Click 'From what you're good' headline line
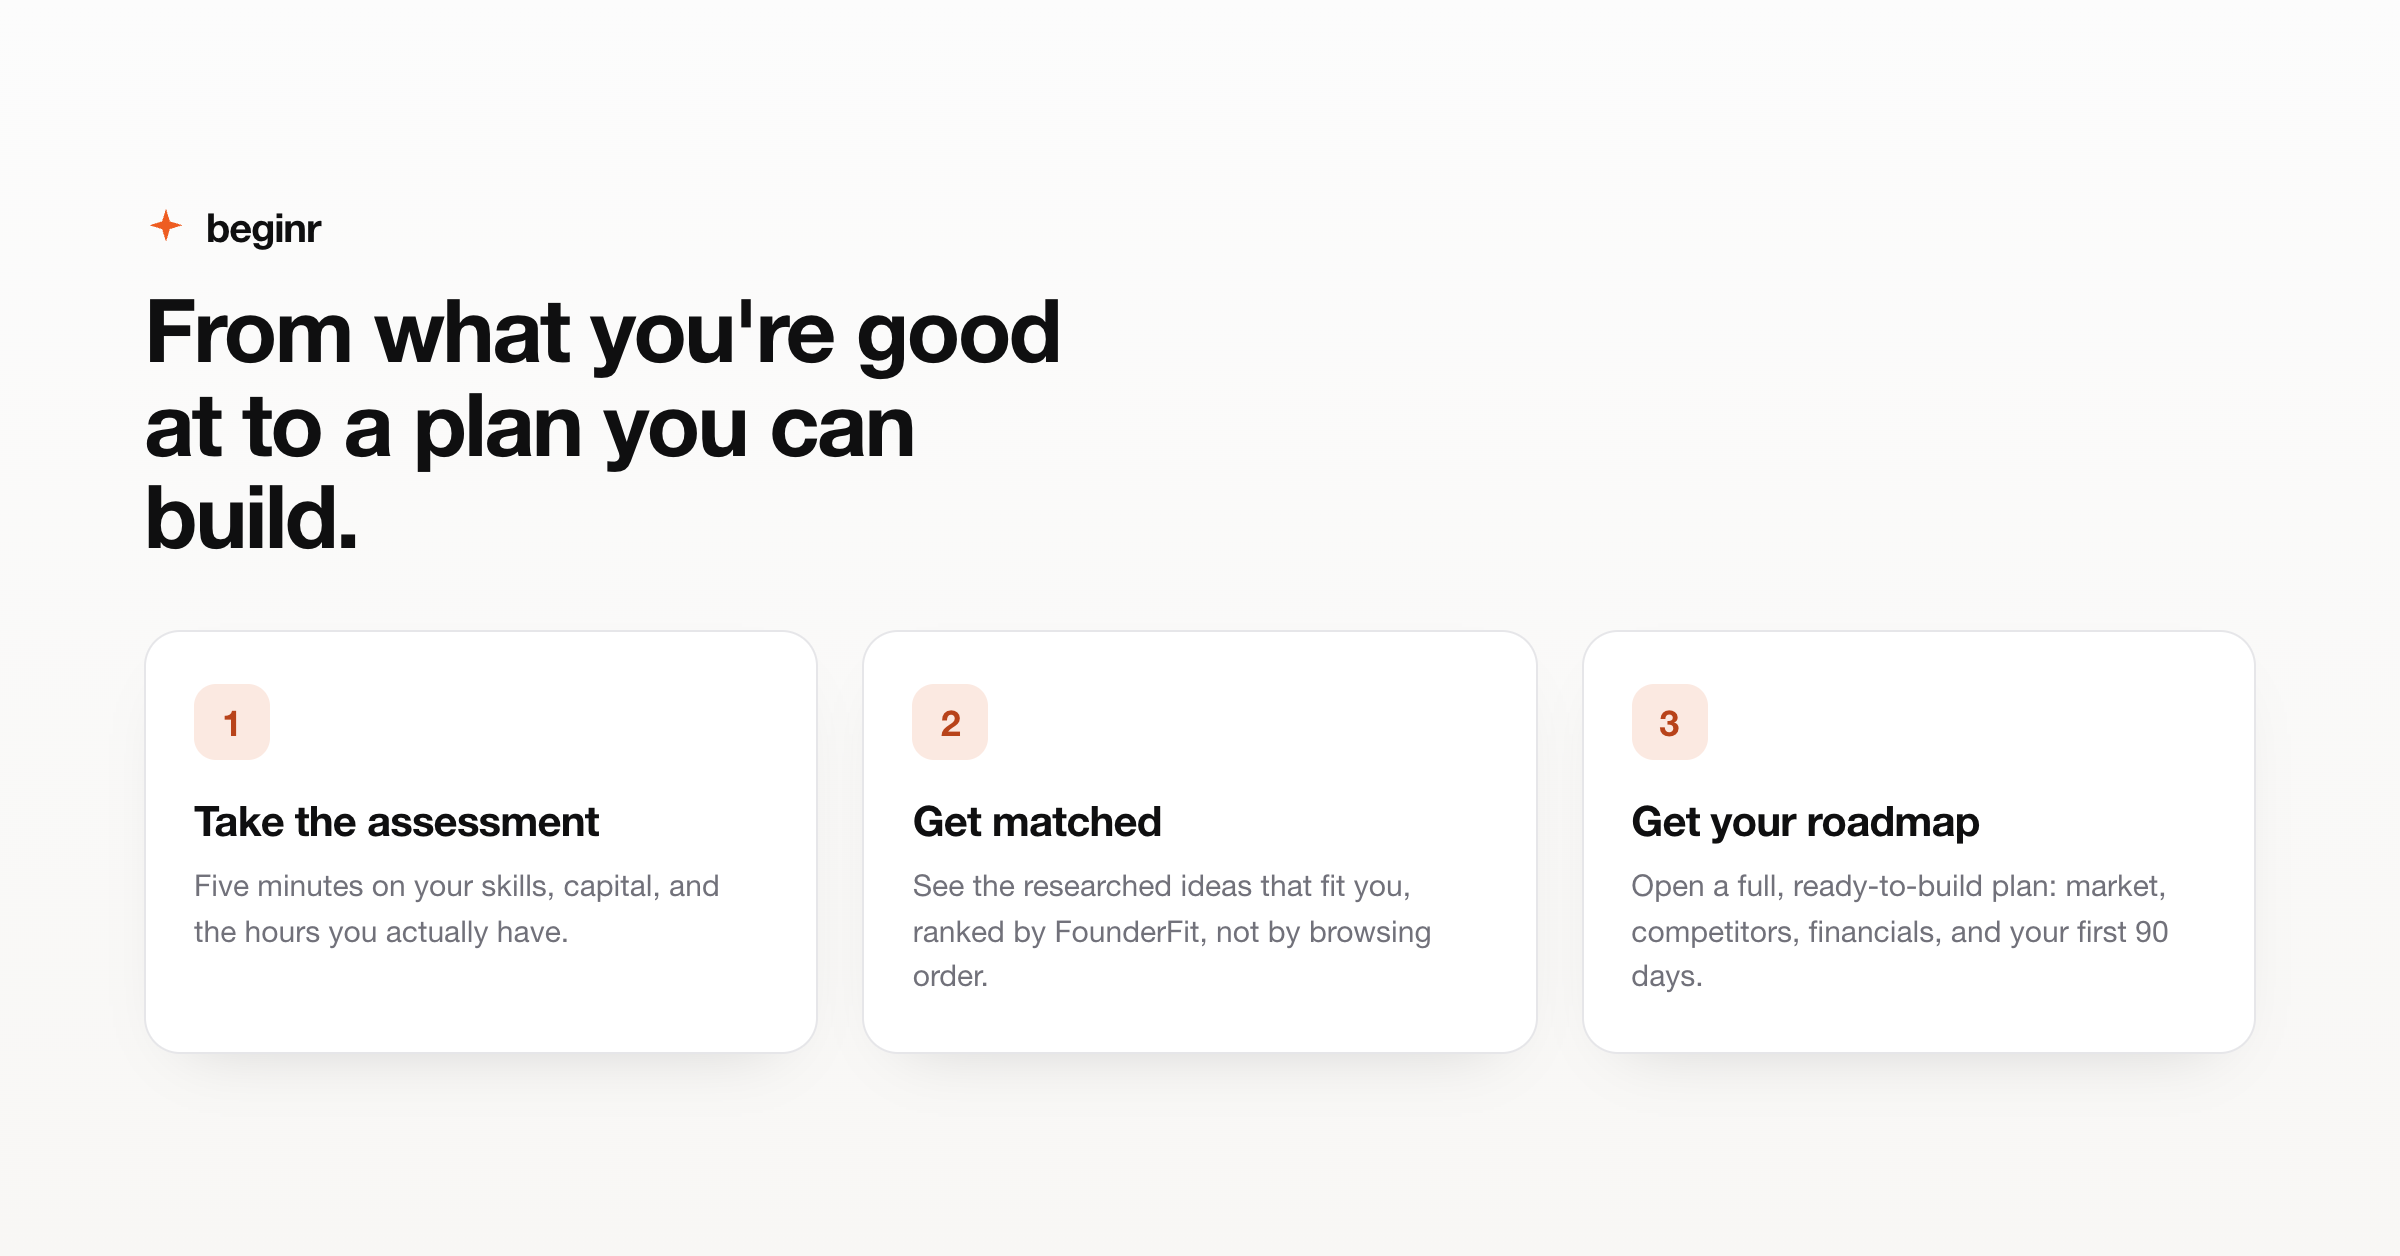Screen dimensions: 2400x1256 click(603, 334)
